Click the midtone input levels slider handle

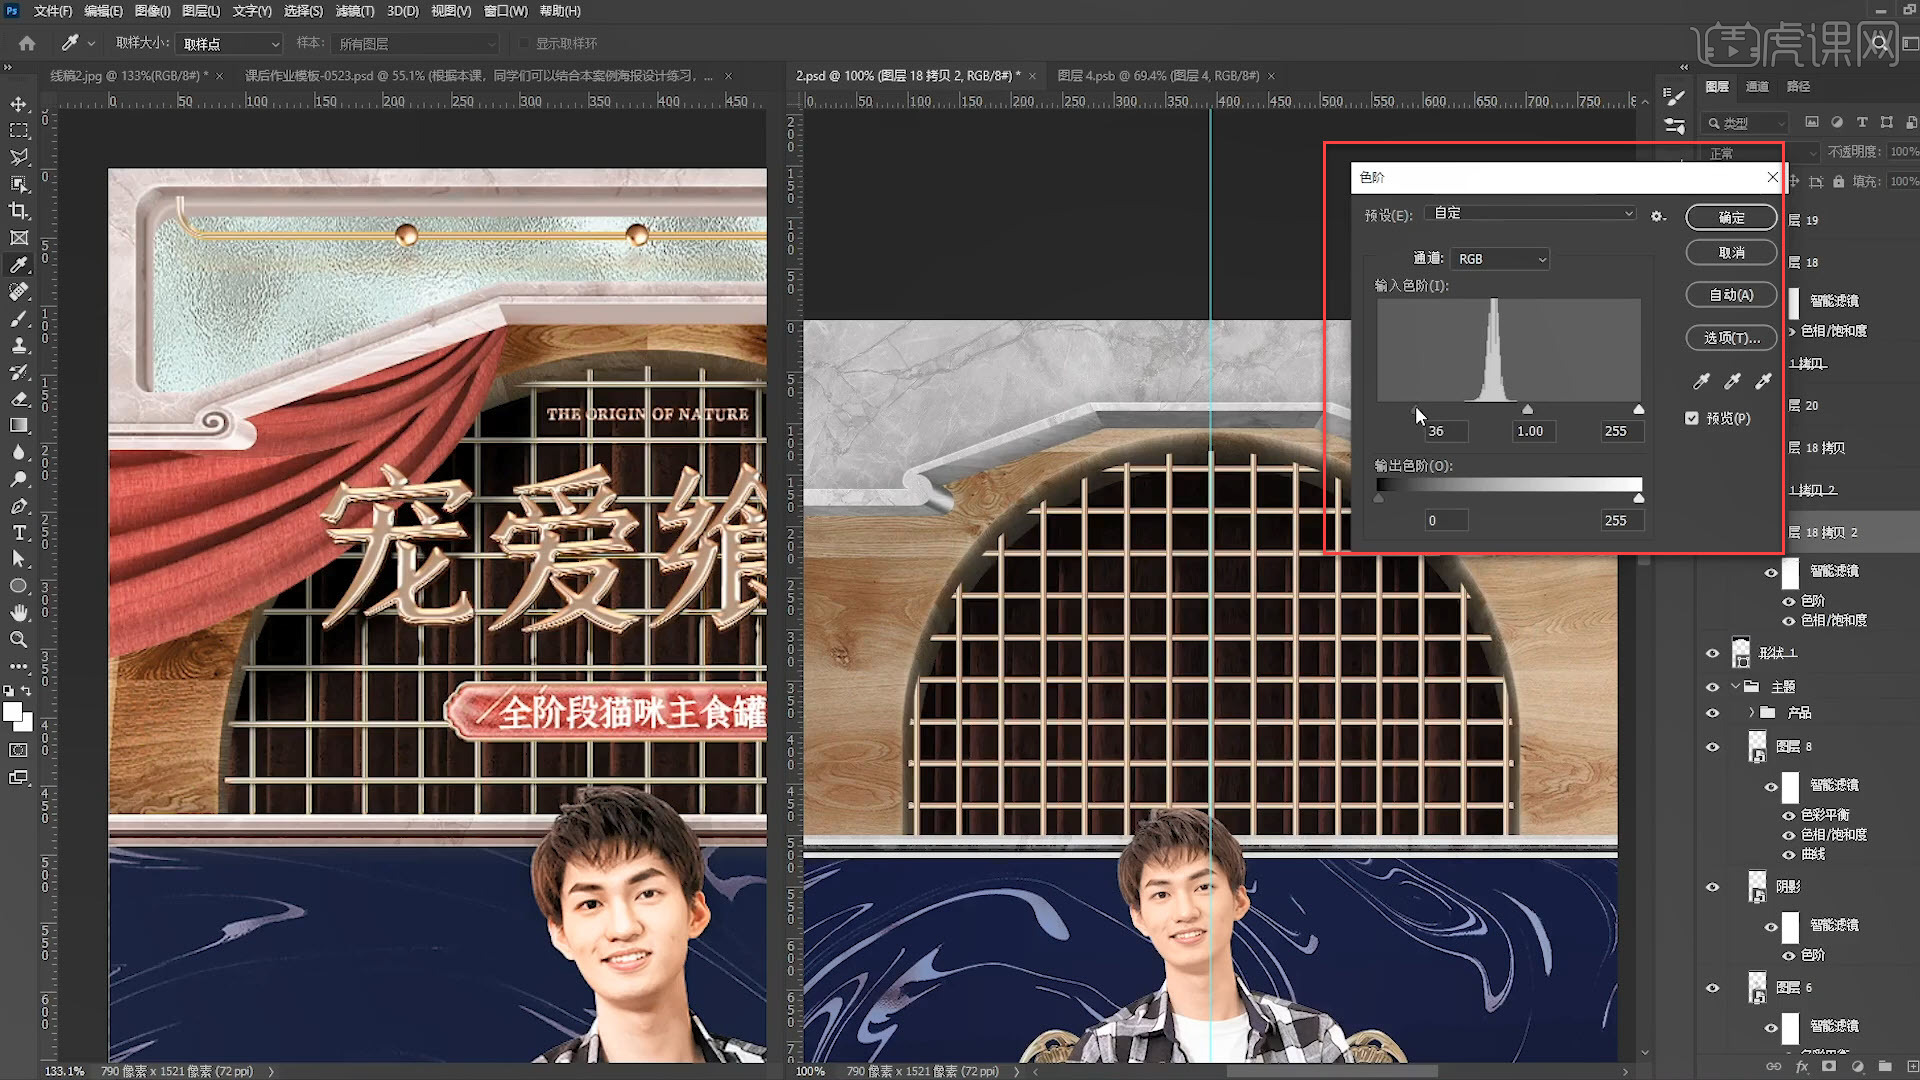click(x=1527, y=410)
